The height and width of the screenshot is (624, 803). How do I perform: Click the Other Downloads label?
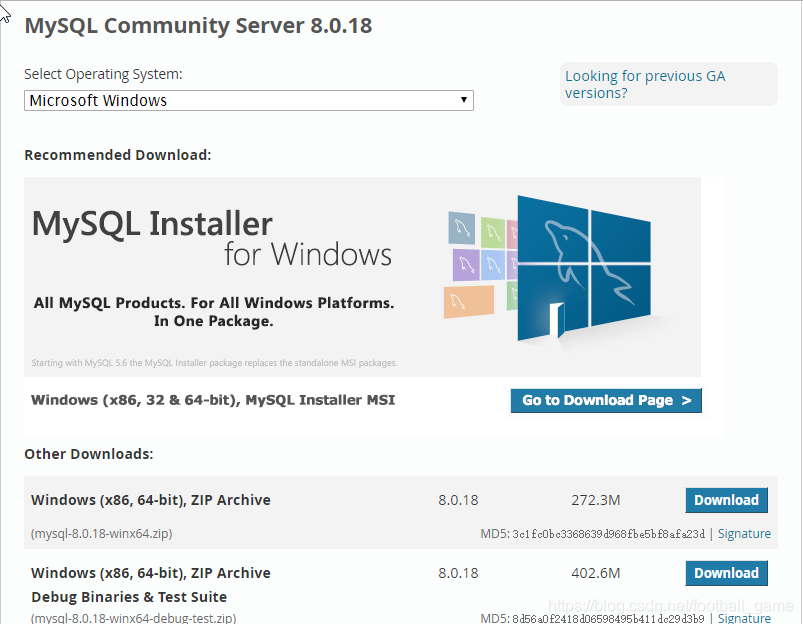coord(89,454)
